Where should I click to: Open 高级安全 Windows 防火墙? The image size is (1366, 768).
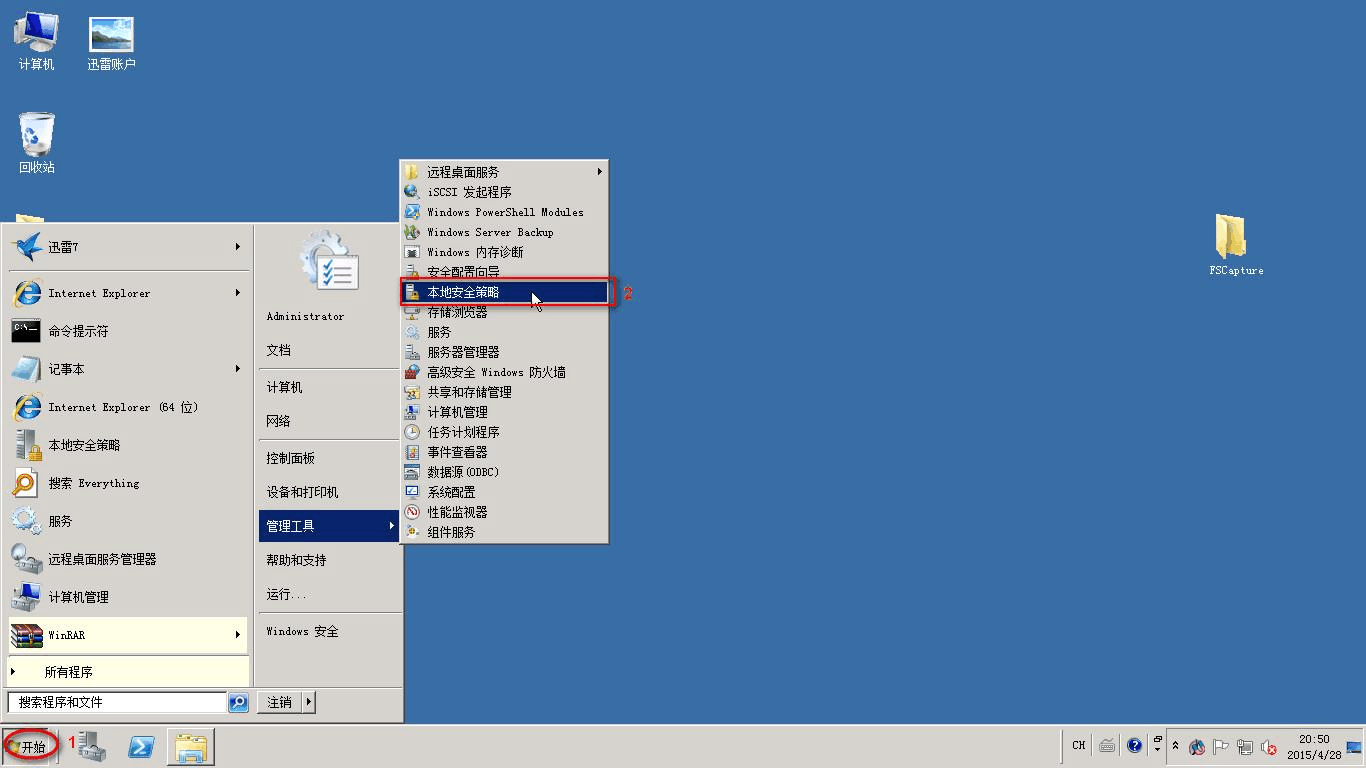(x=504, y=372)
